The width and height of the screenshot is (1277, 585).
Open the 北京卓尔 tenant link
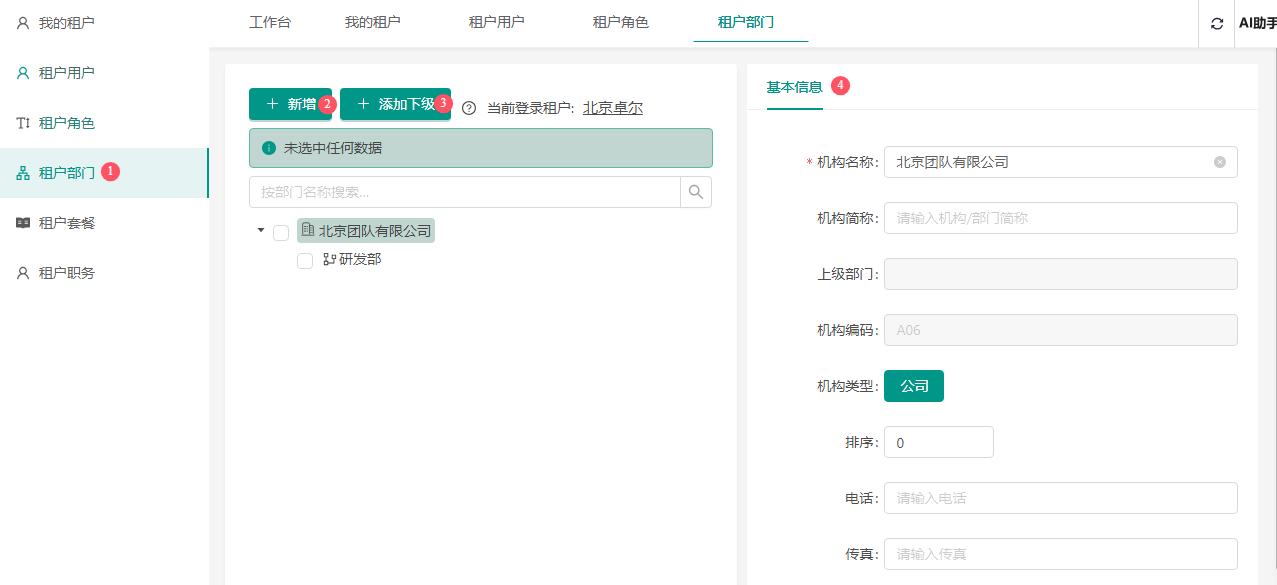[x=612, y=108]
